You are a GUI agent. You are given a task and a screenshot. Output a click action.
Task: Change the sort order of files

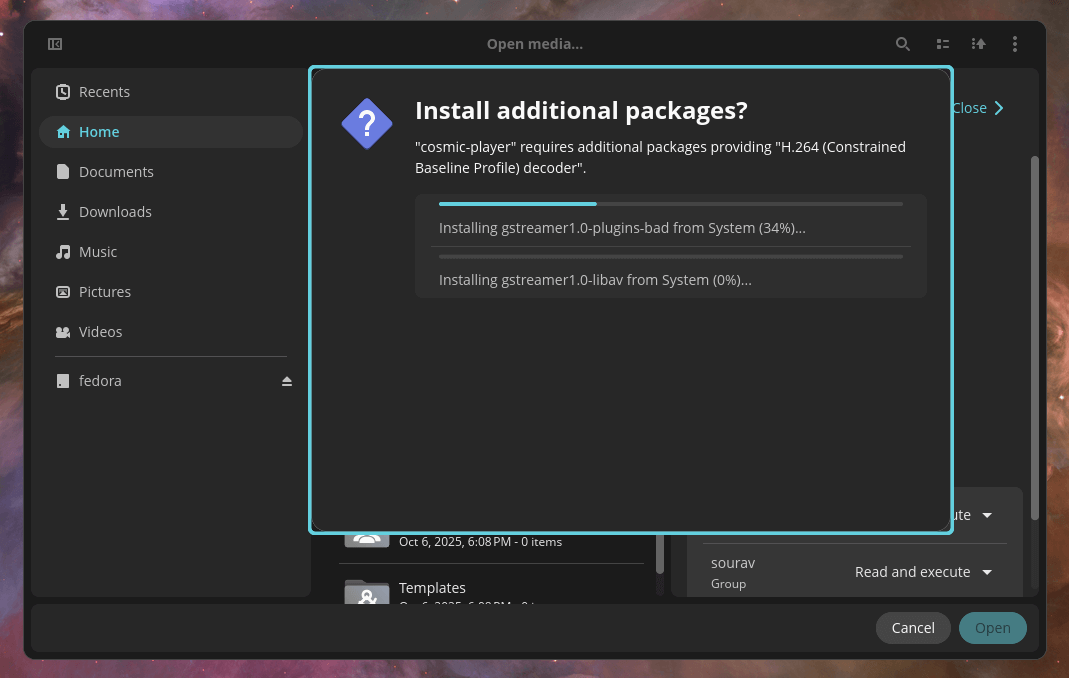978,44
